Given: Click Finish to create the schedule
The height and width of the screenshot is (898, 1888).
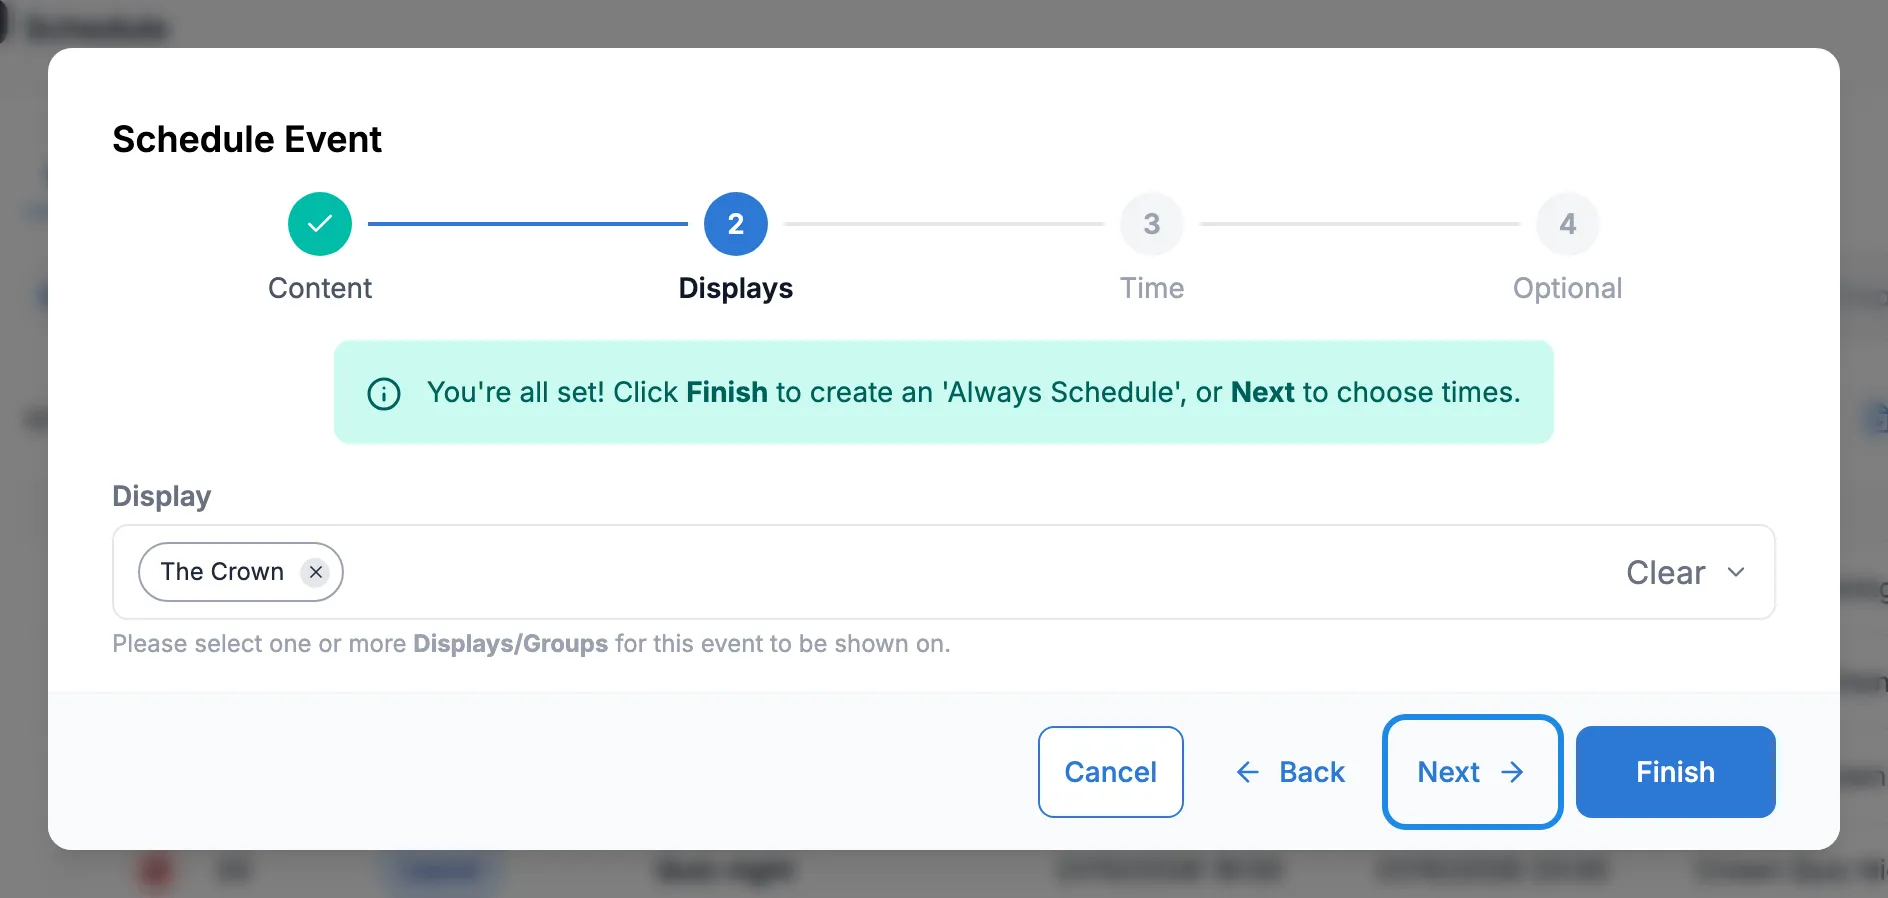Looking at the screenshot, I should (1676, 772).
